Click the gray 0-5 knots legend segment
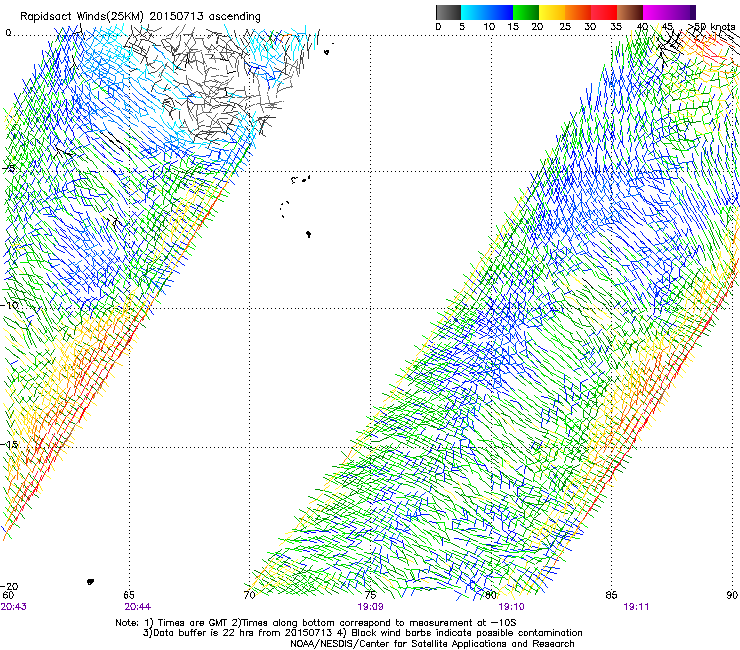This screenshot has height=650, width=740. (448, 12)
